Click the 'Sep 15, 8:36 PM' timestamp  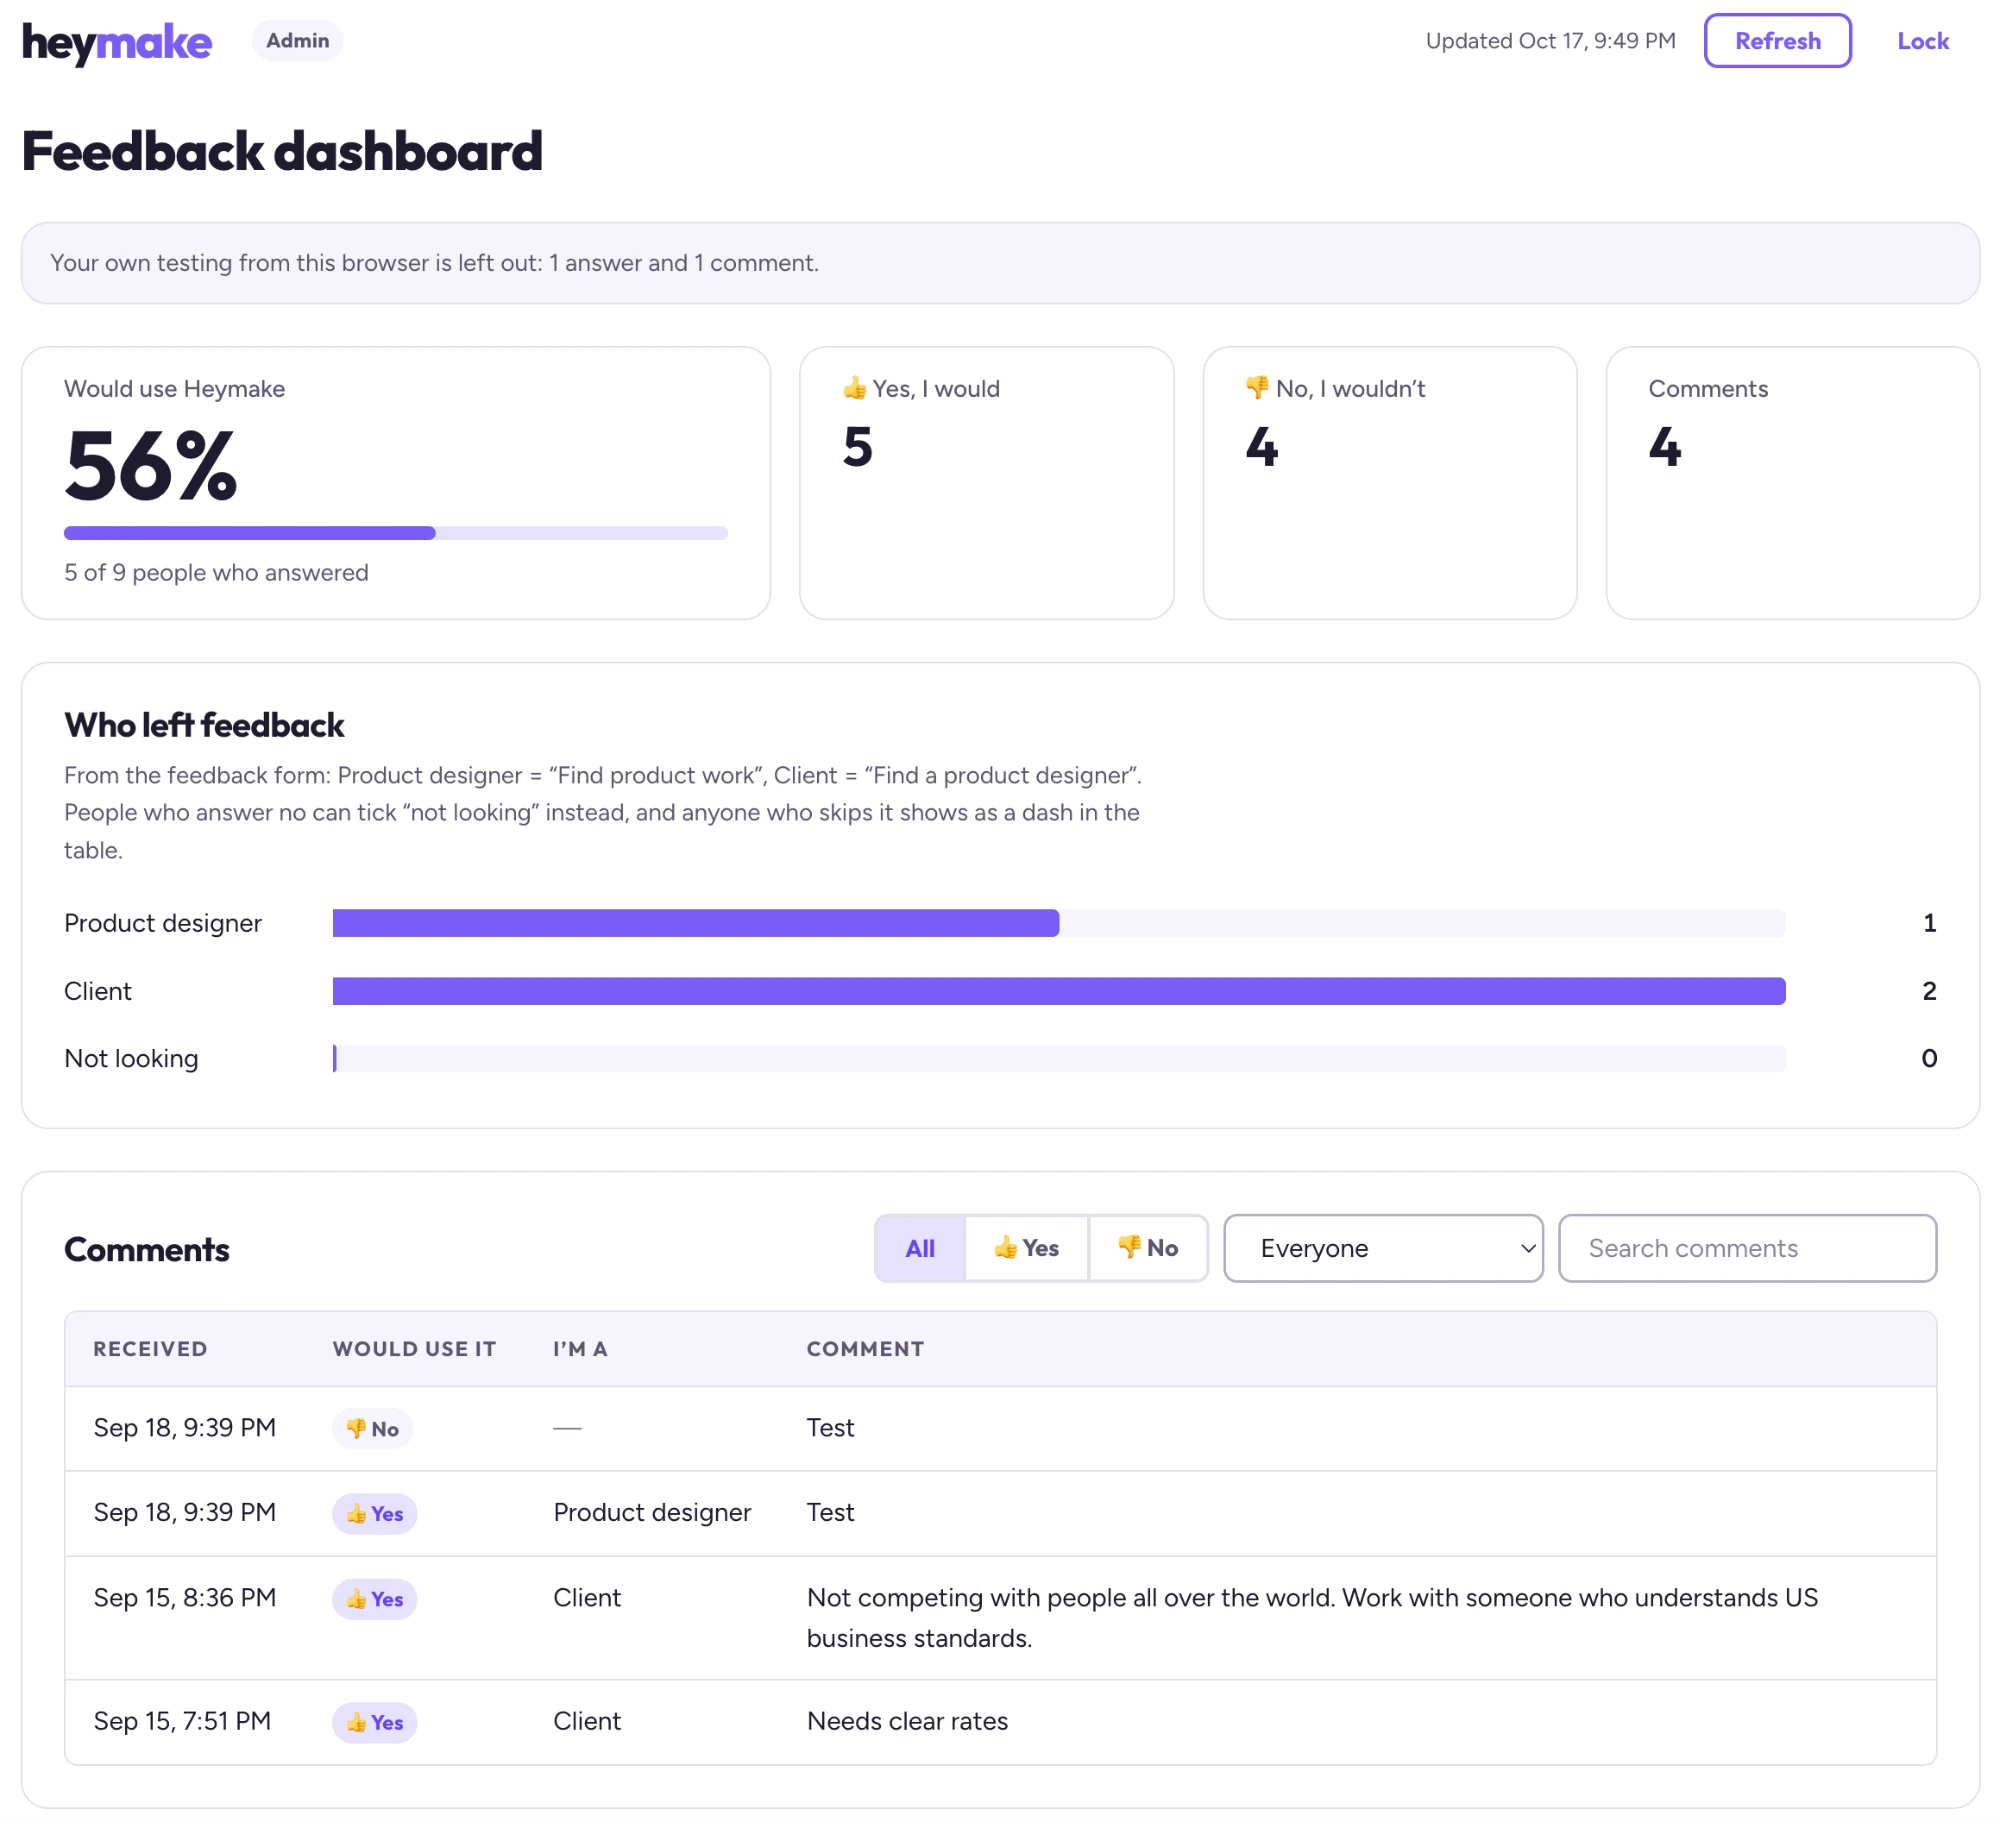point(184,1597)
